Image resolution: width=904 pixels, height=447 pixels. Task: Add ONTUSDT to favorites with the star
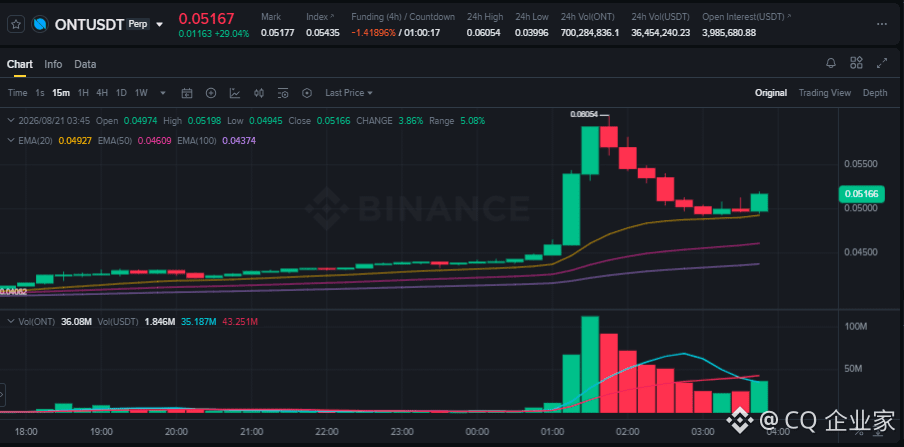[16, 24]
